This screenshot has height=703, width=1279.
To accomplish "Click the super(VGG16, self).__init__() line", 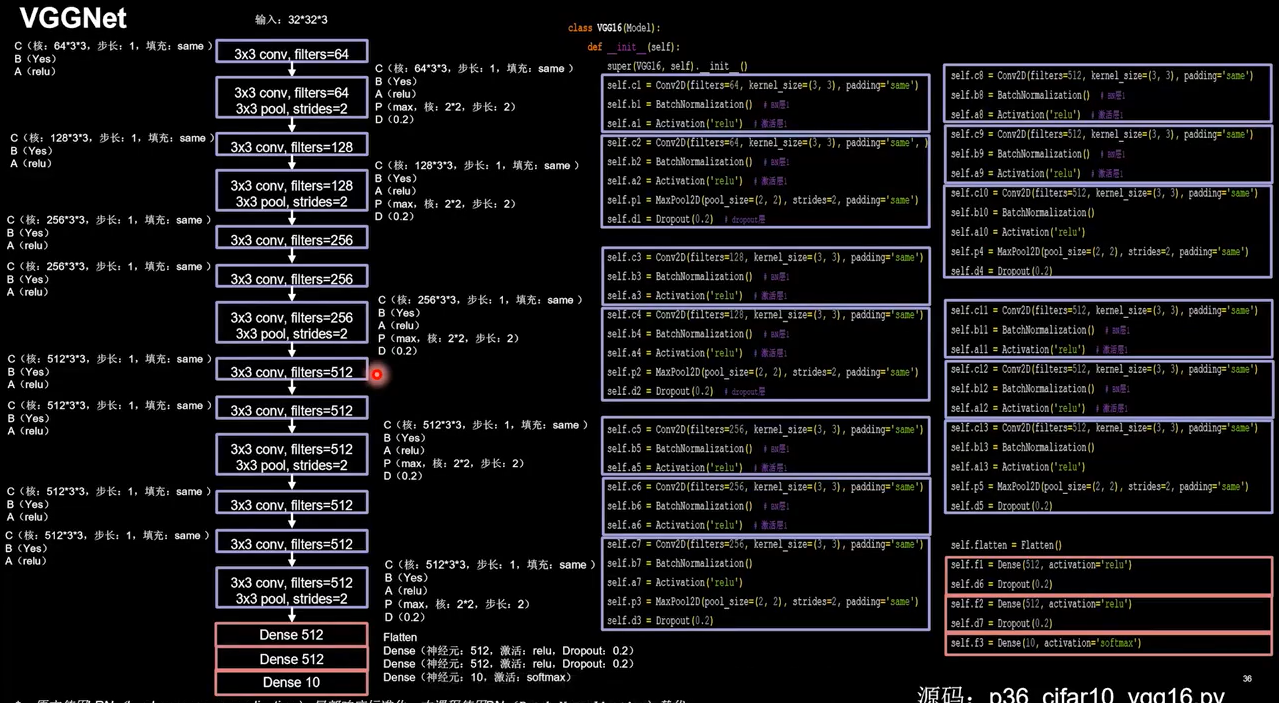I will 677,66.
